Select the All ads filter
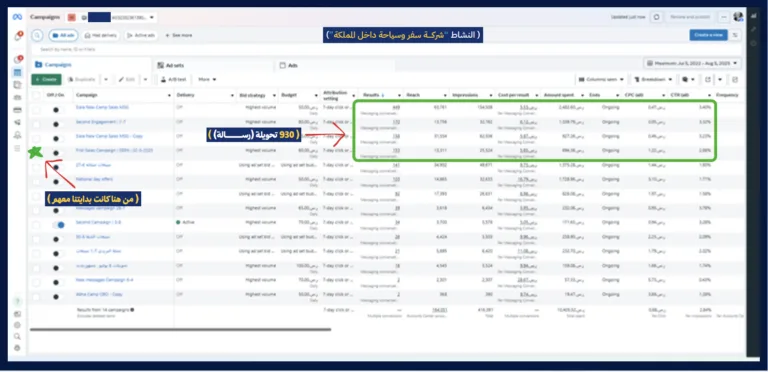This screenshot has width=768, height=372. coord(63,35)
